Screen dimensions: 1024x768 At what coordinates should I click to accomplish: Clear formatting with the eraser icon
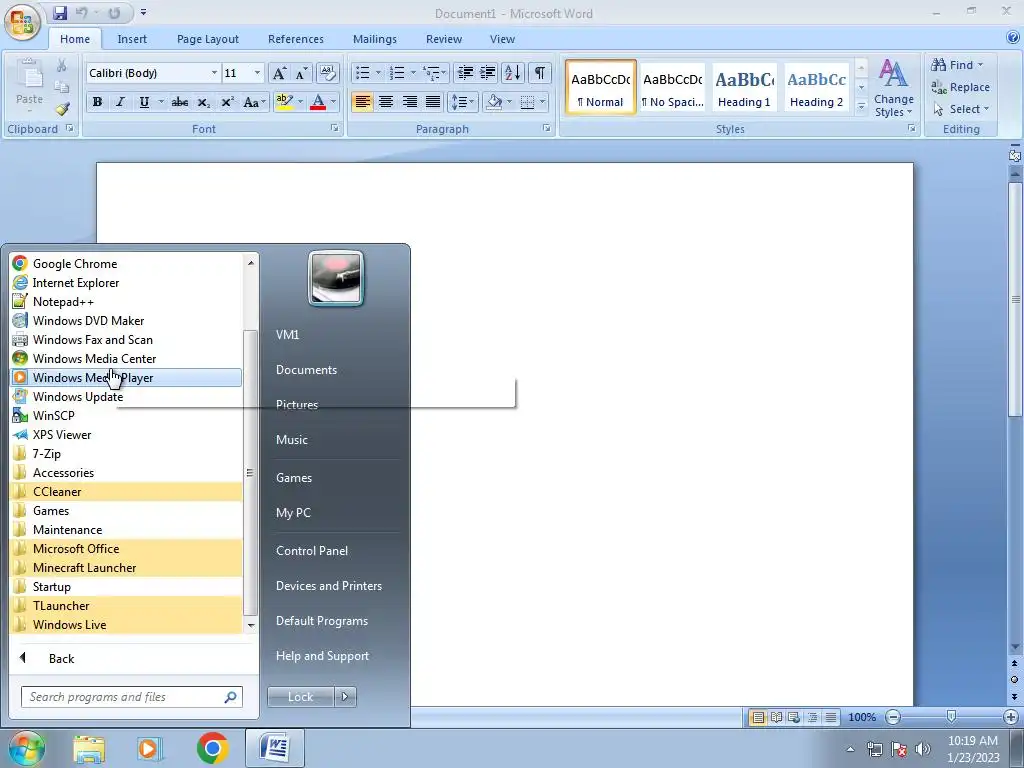tap(328, 73)
